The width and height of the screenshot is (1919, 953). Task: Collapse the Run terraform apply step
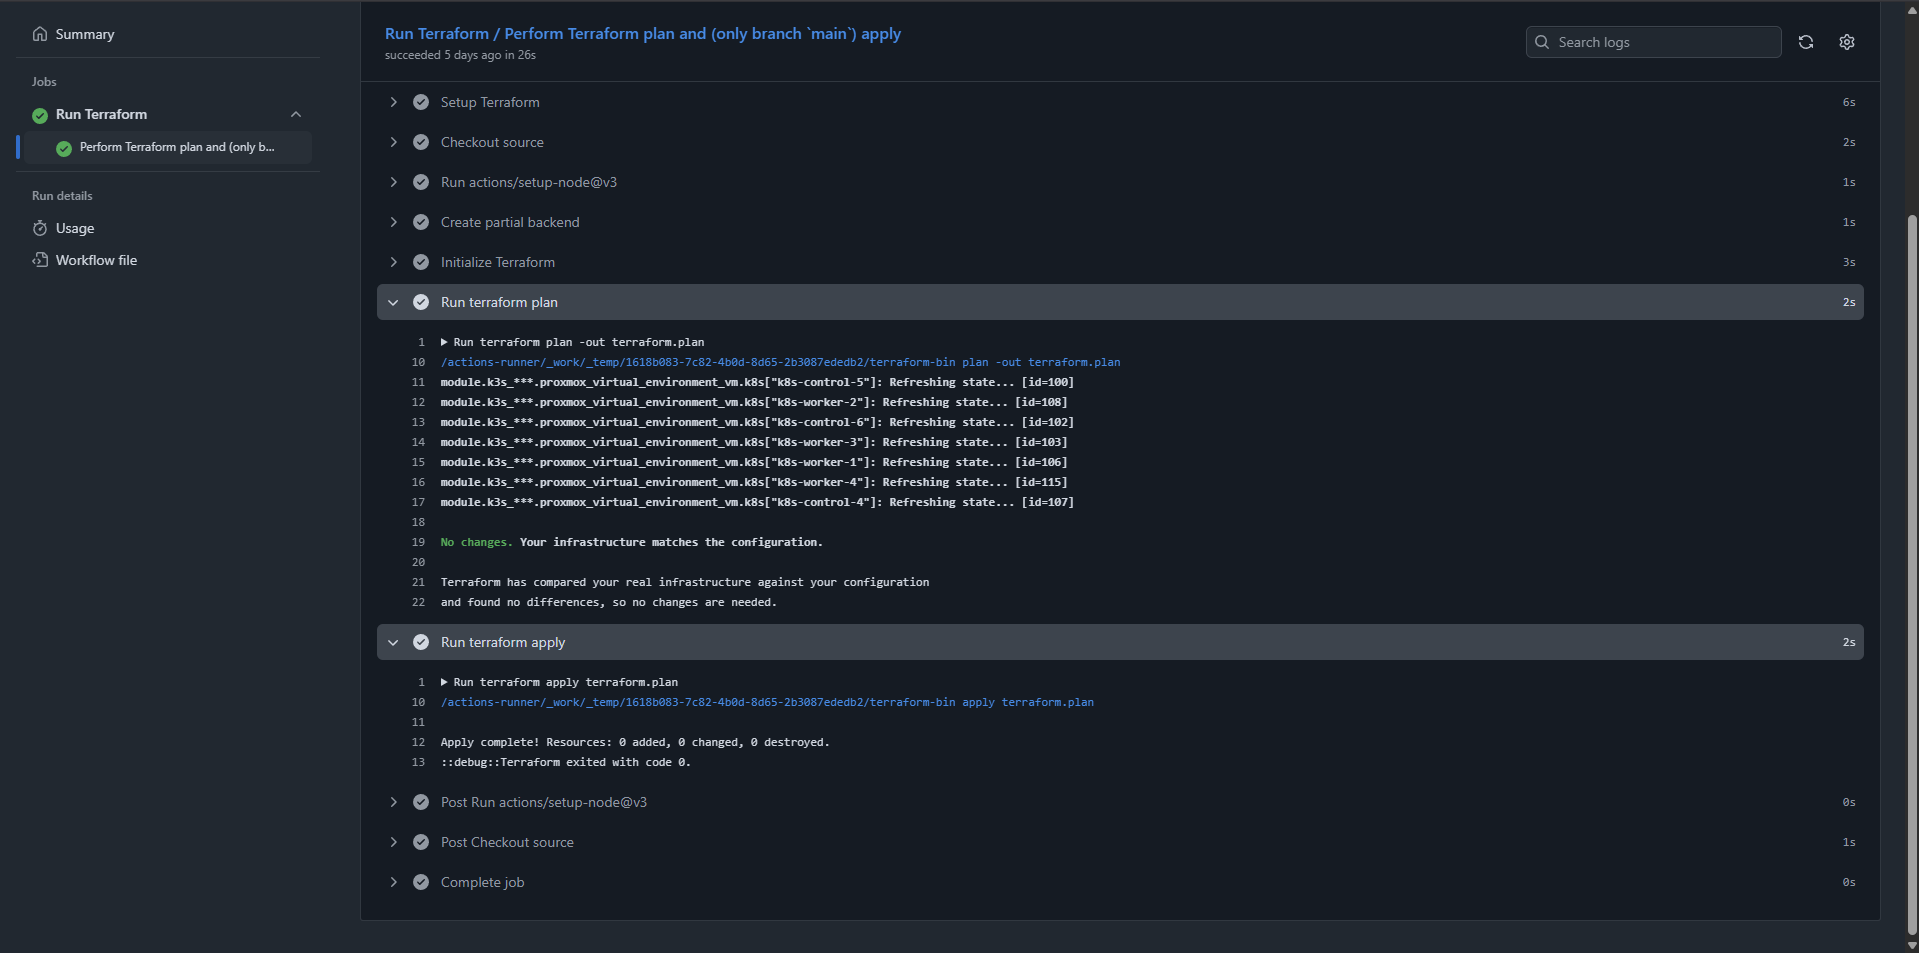[394, 642]
